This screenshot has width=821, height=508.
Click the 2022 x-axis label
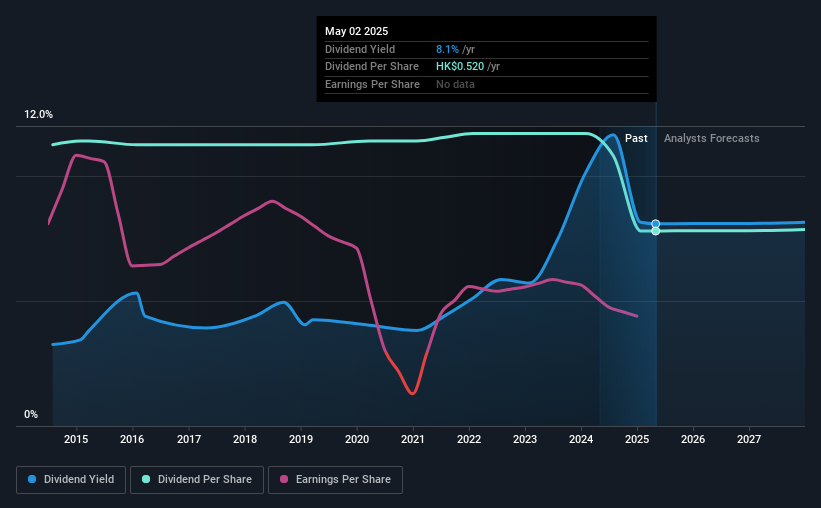(x=469, y=439)
